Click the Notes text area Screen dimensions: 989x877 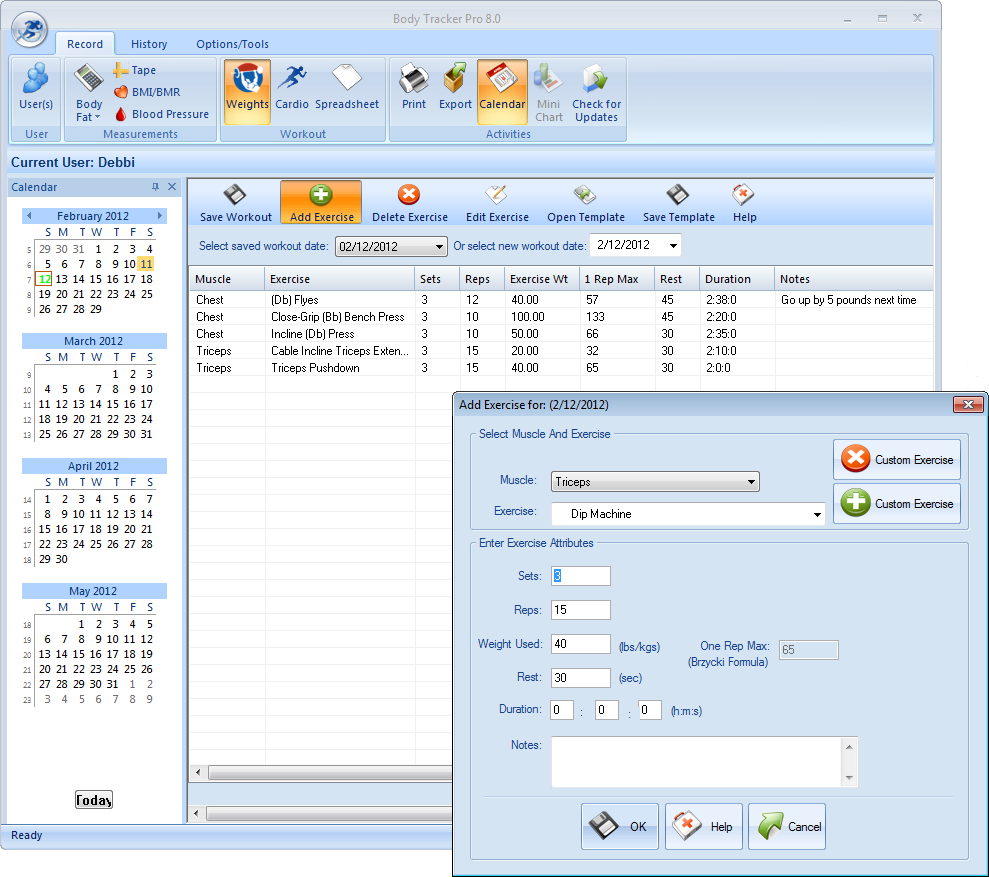(x=697, y=762)
